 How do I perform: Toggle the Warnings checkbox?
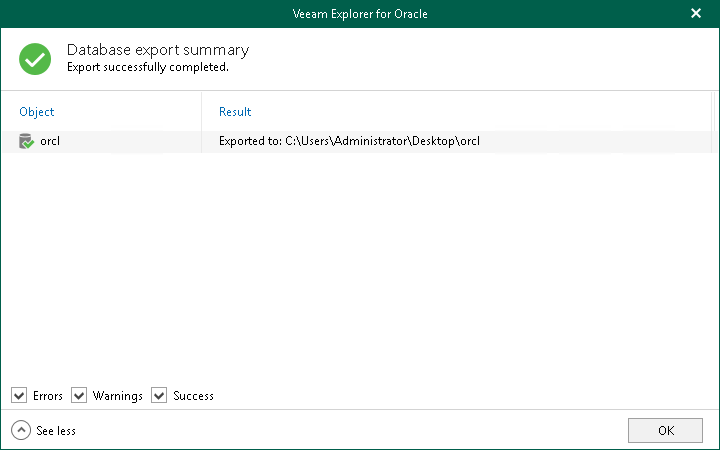click(x=80, y=396)
